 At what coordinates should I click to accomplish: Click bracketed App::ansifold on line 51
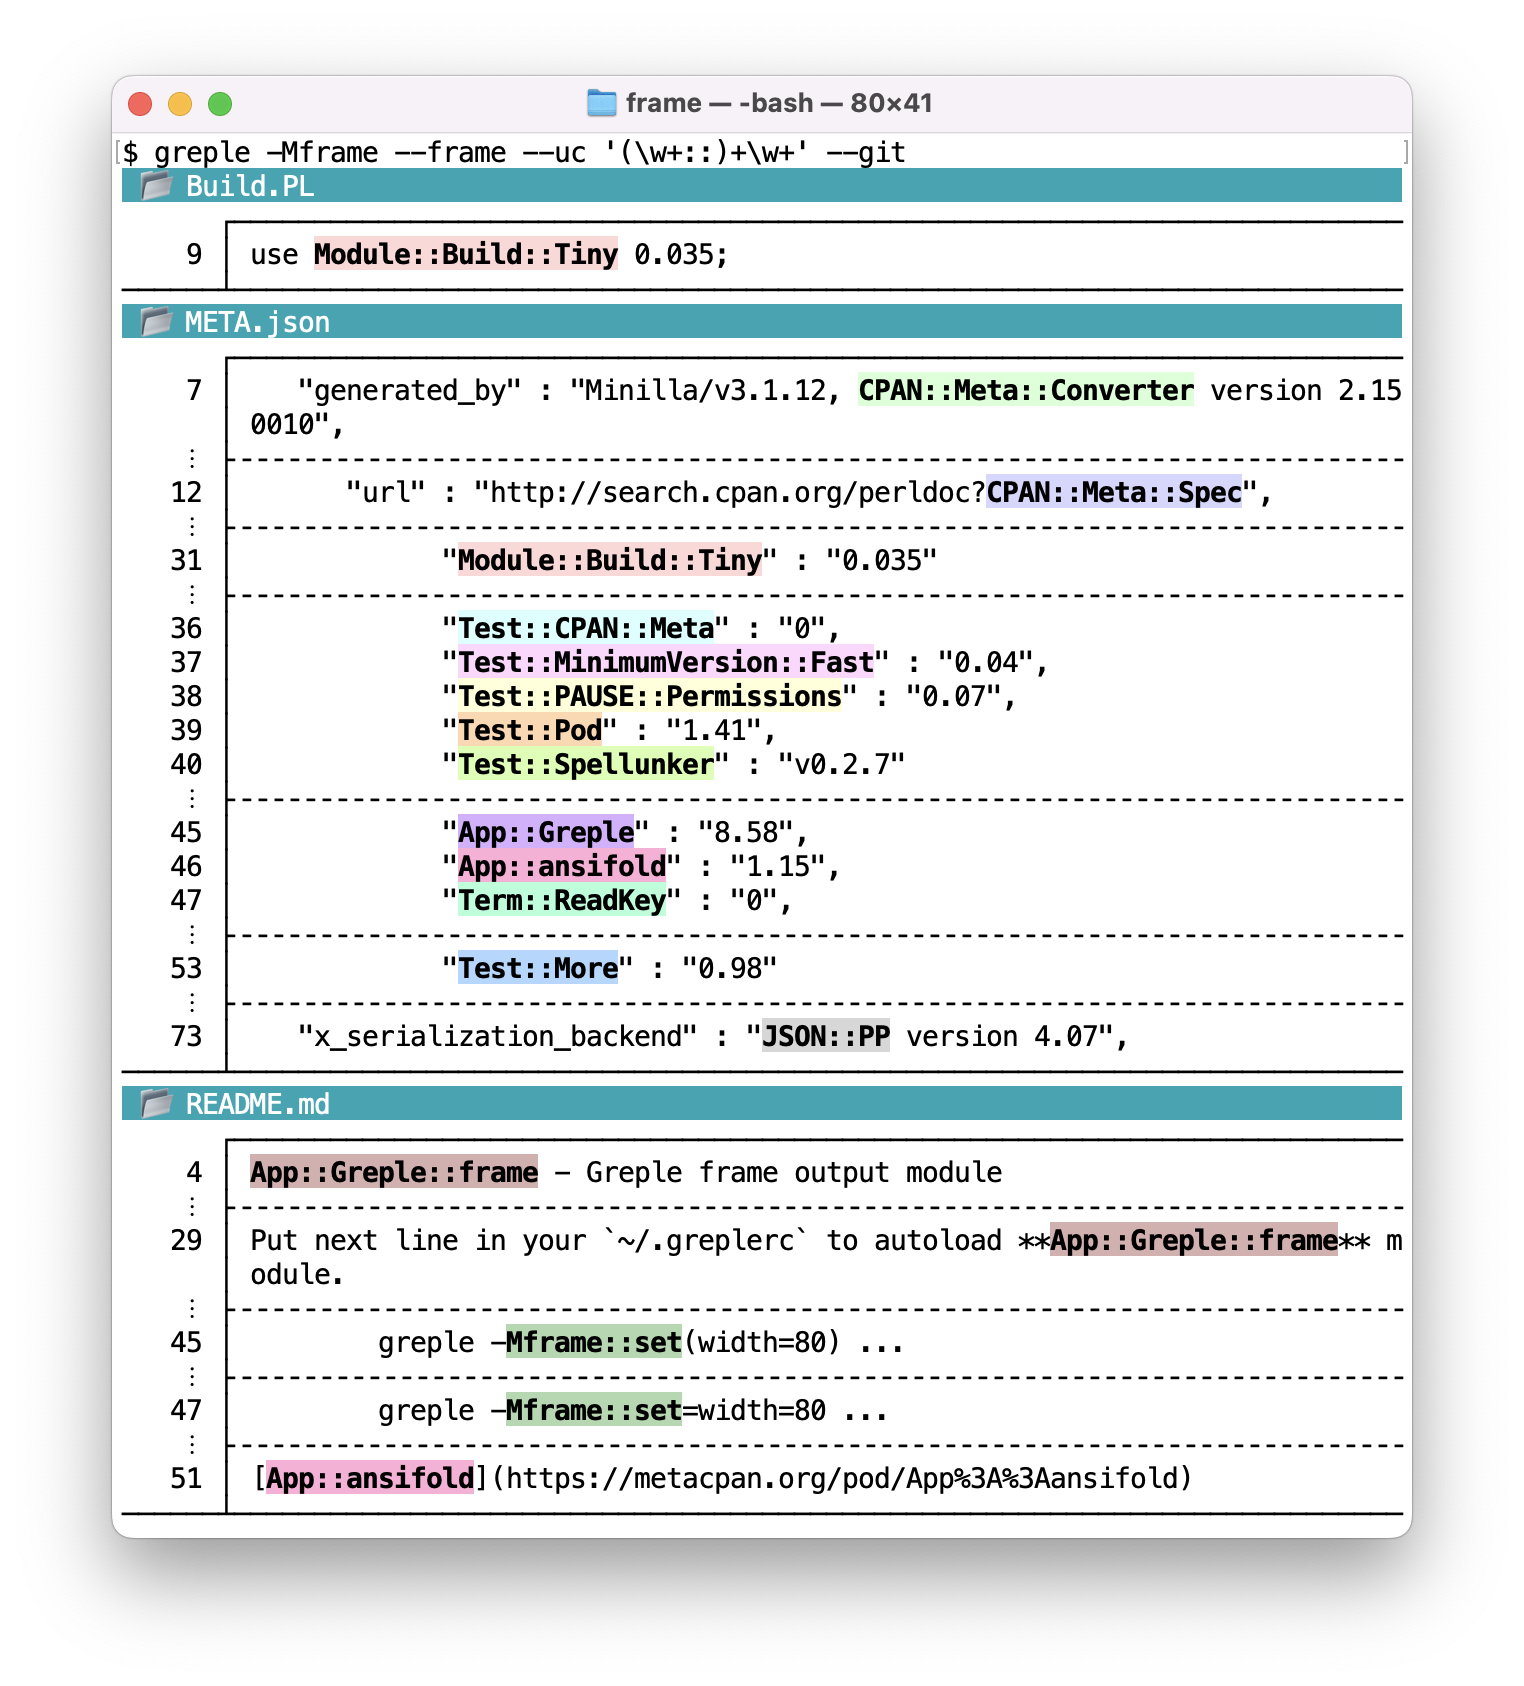click(370, 1478)
